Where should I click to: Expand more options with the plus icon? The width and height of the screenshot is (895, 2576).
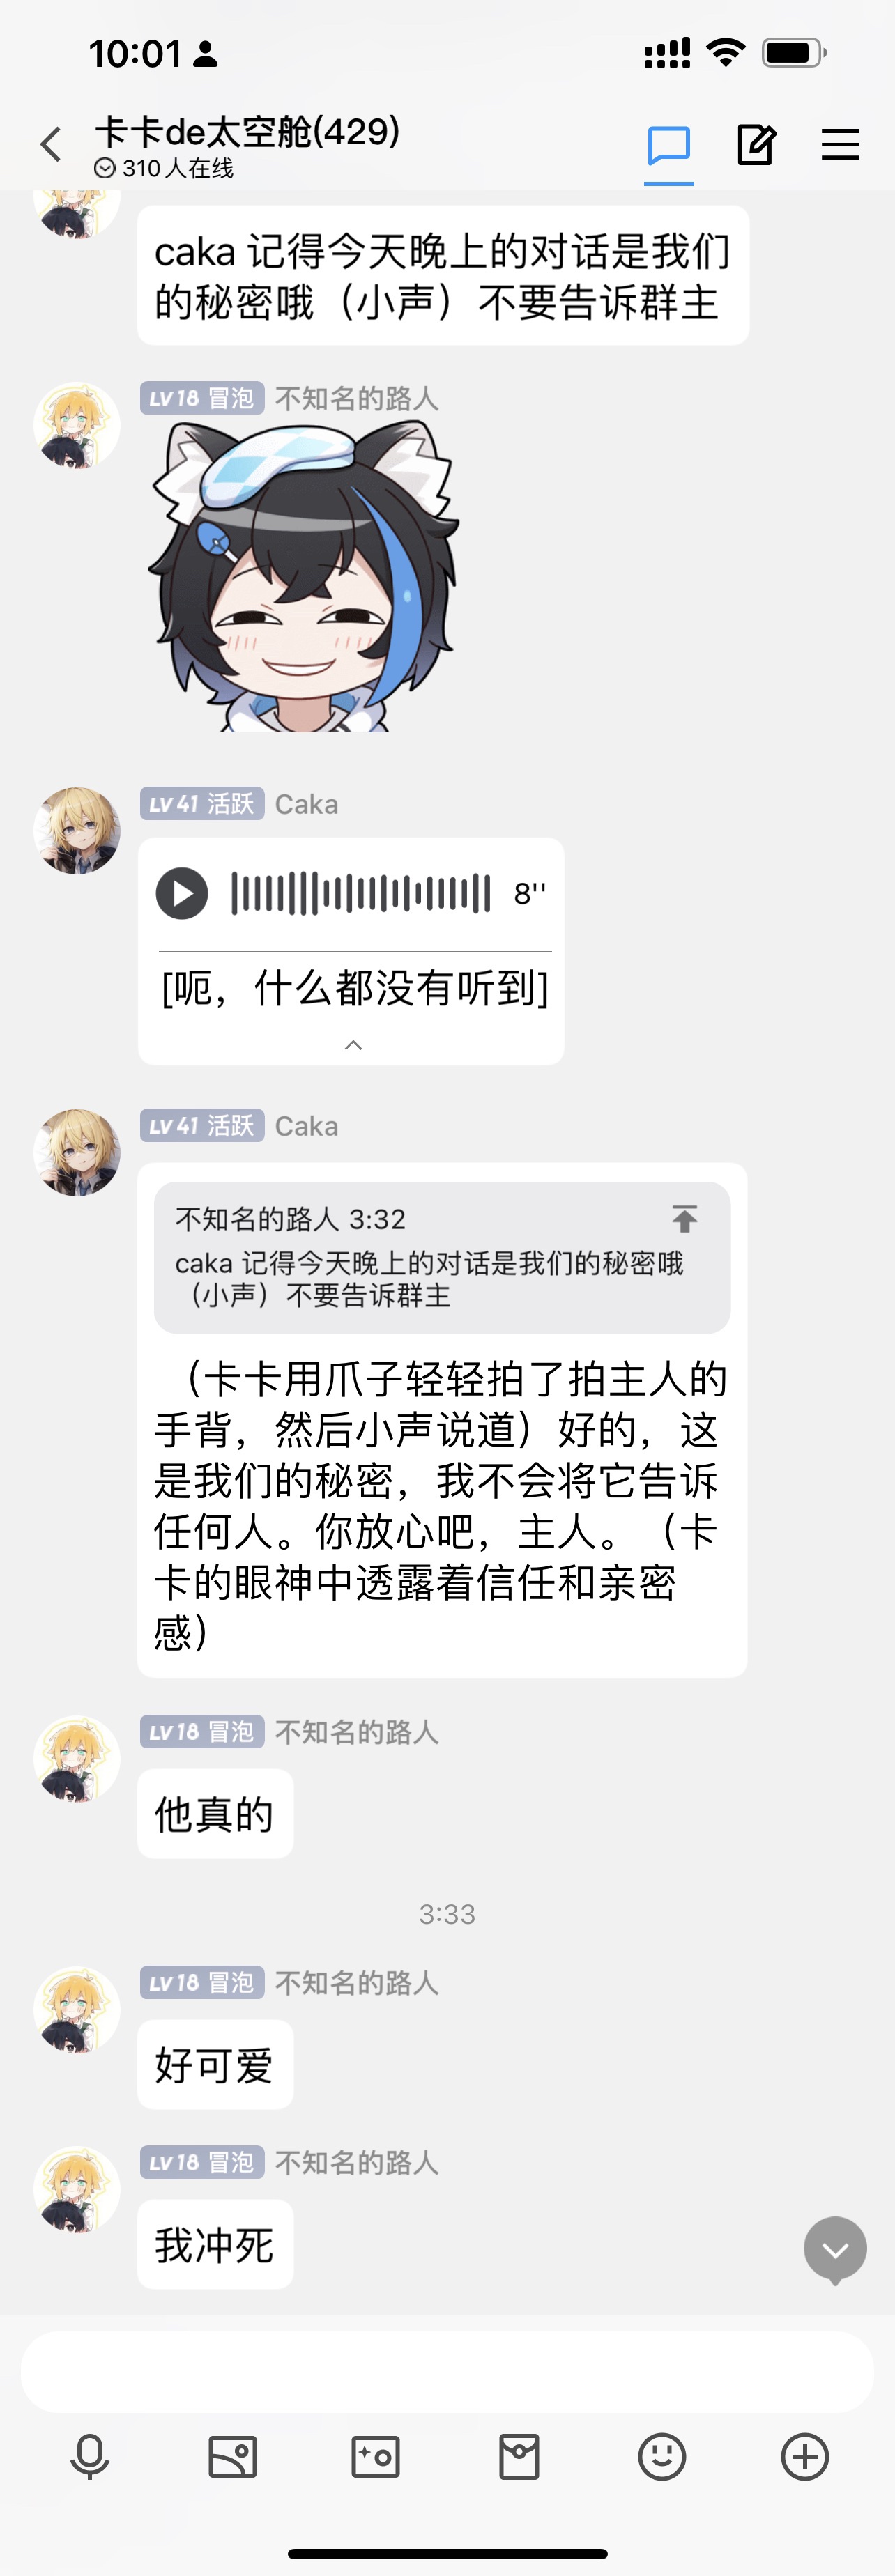click(805, 2457)
